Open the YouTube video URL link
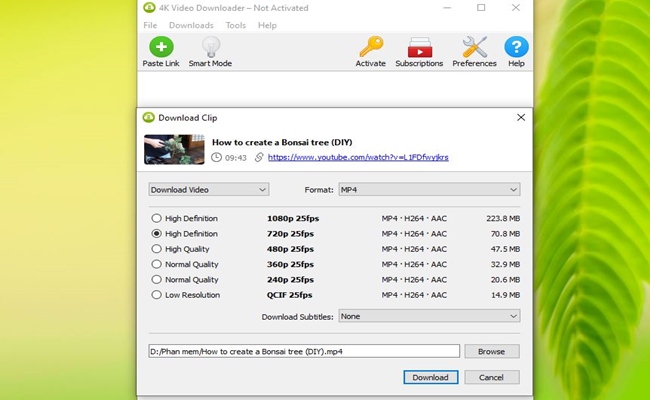 pyautogui.click(x=358, y=157)
